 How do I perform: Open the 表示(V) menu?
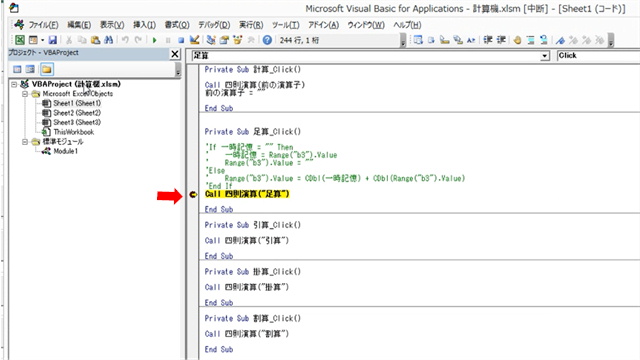(112, 25)
